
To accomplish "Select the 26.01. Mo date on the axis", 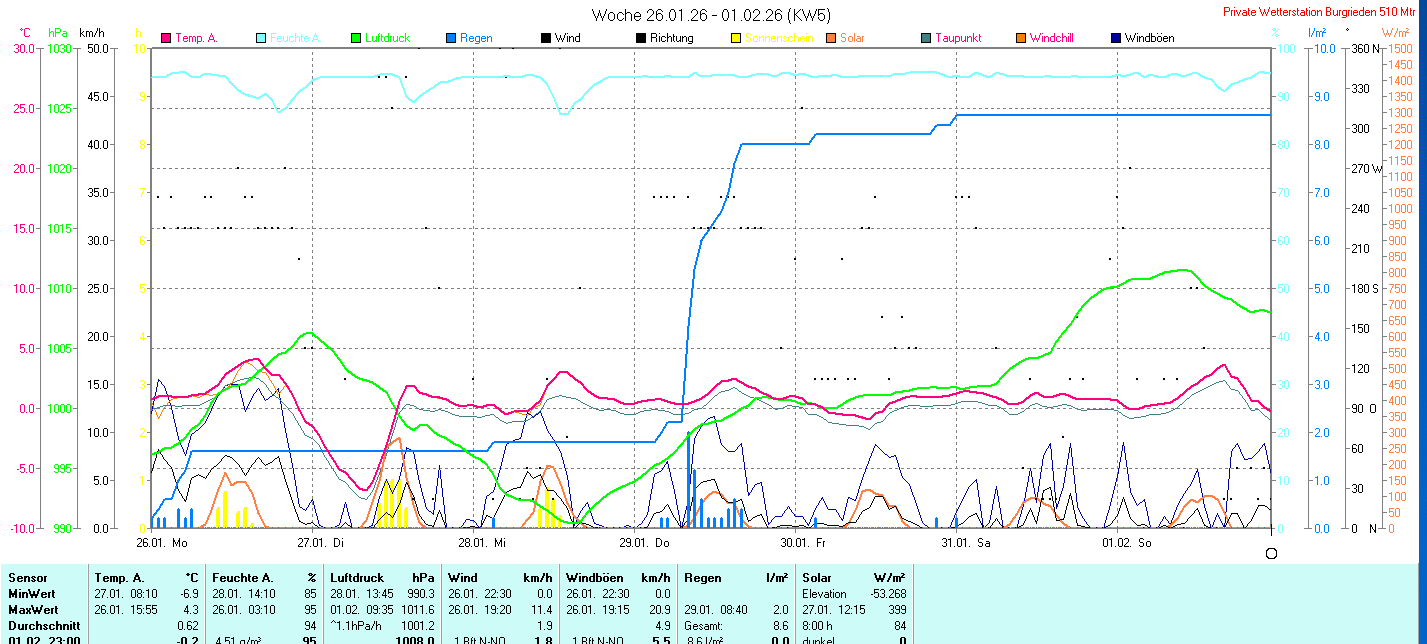I will [x=162, y=543].
